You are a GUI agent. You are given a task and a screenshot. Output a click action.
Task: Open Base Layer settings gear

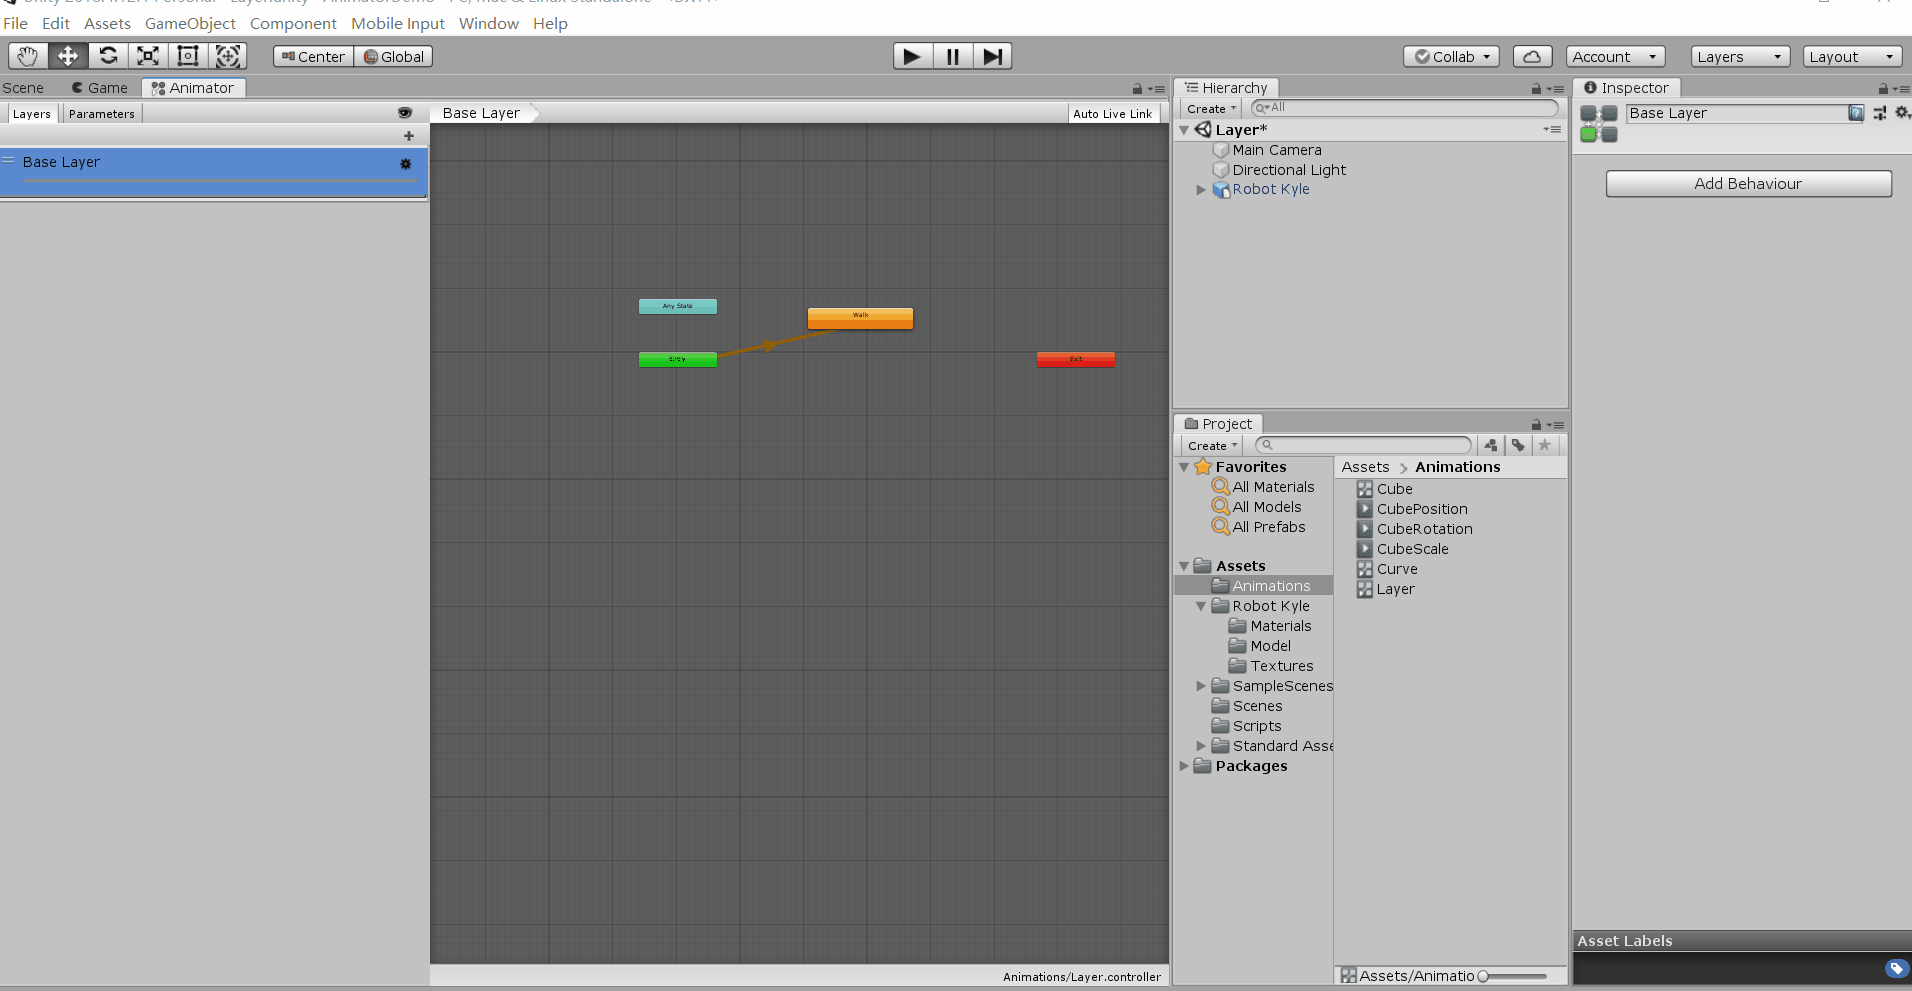click(405, 164)
